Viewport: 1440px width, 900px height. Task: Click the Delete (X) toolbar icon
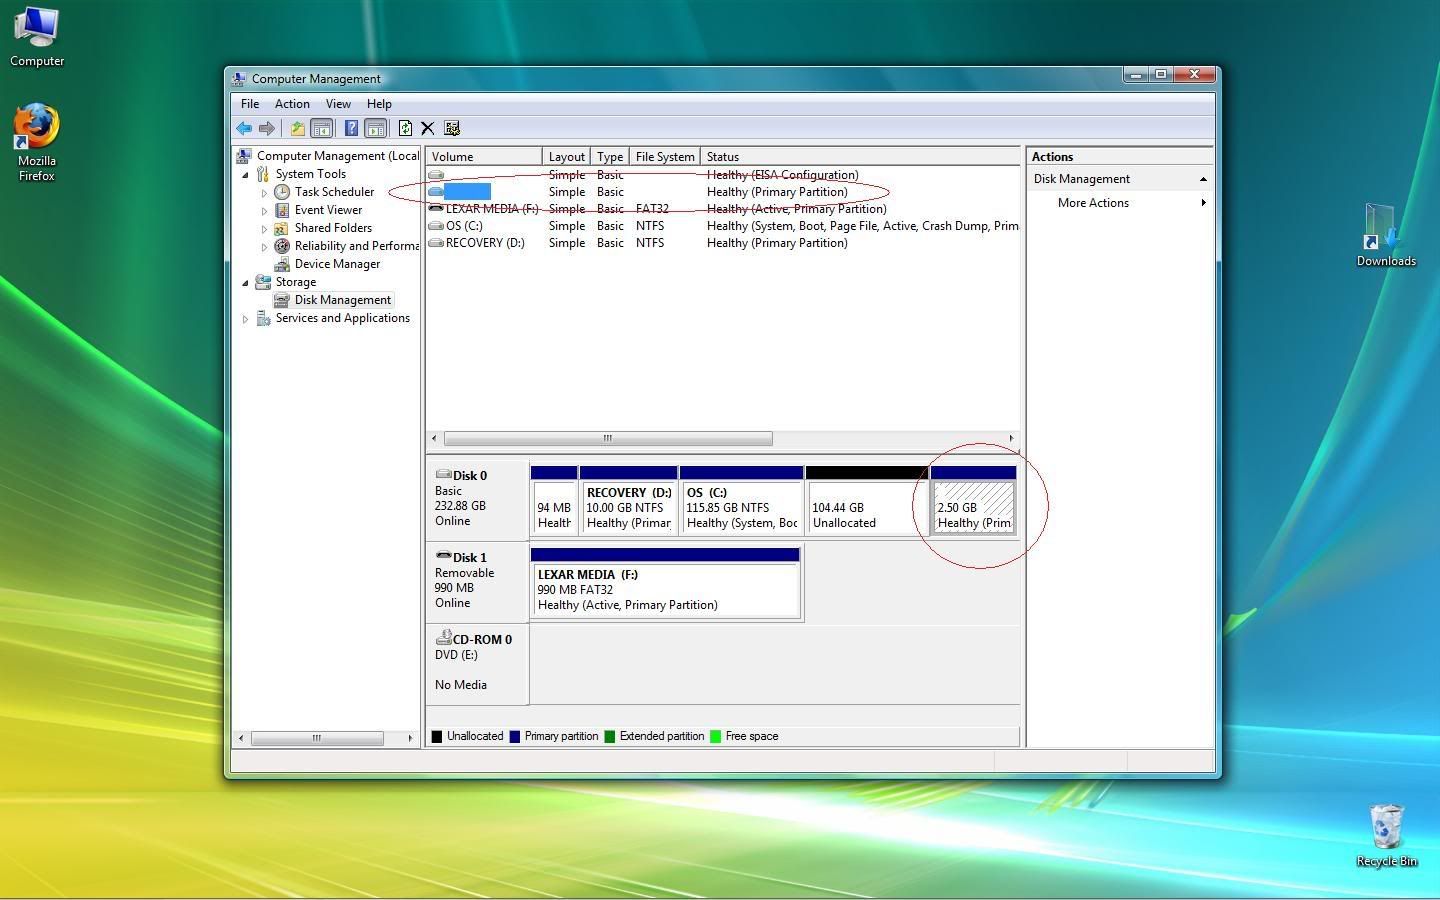428,127
